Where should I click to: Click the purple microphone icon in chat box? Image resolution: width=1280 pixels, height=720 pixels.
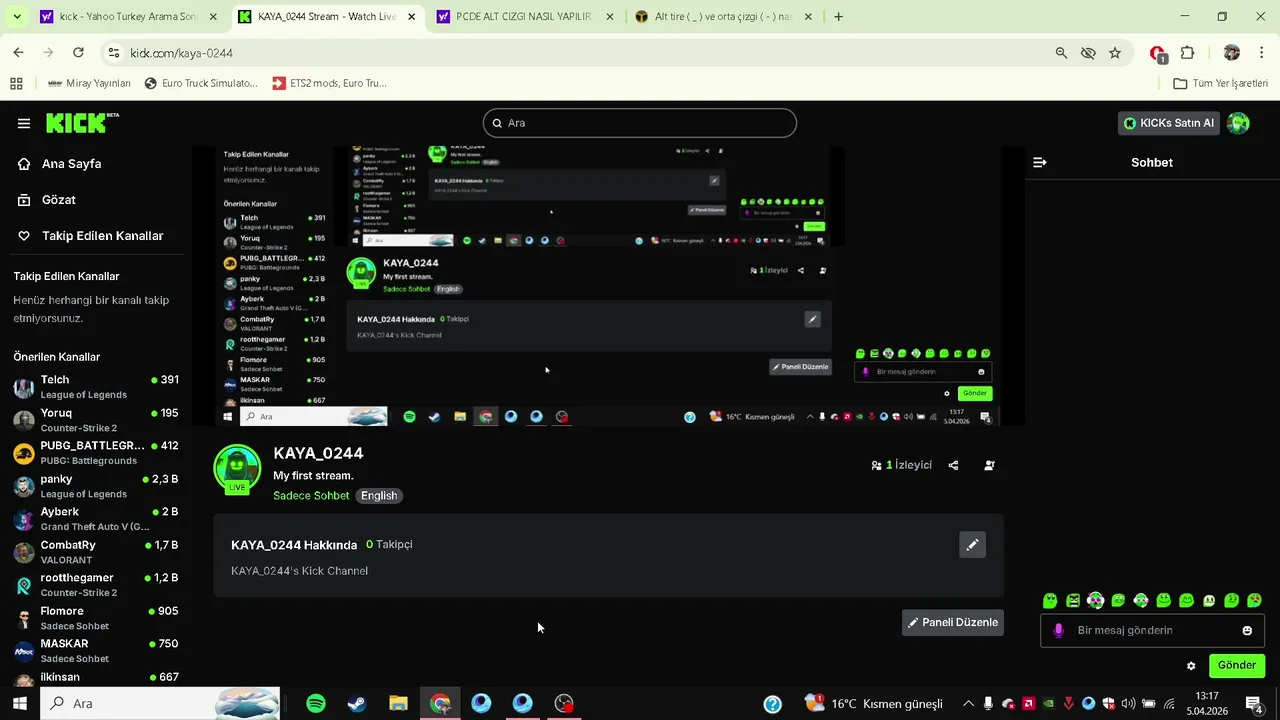pos(1058,630)
